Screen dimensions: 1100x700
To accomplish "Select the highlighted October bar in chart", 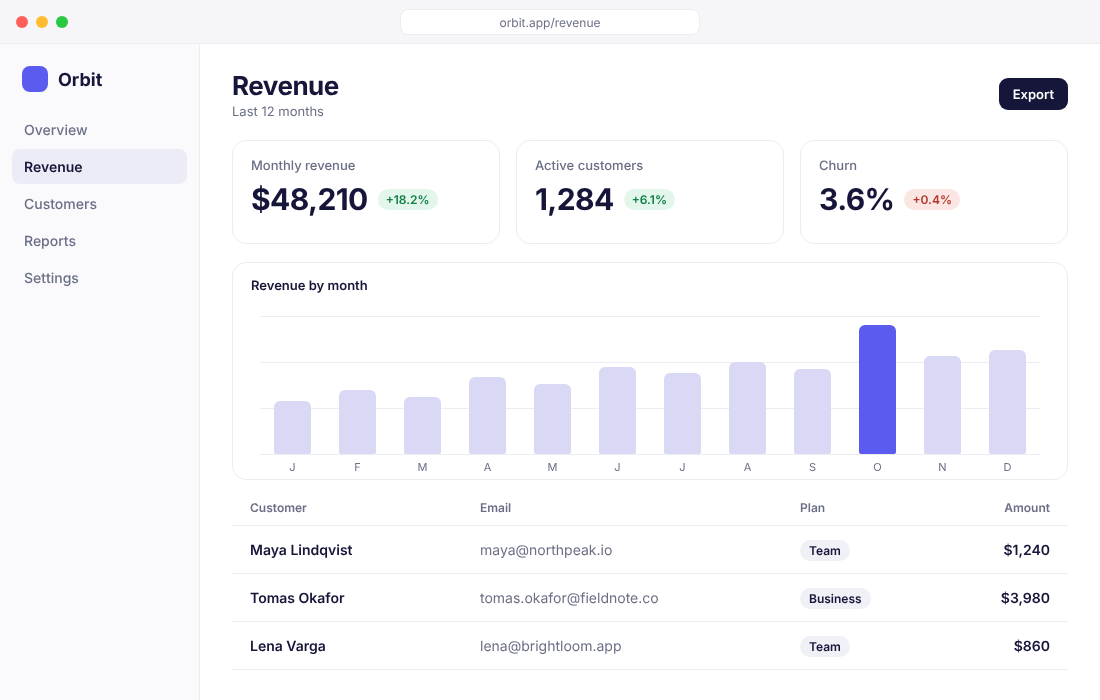I will [877, 389].
